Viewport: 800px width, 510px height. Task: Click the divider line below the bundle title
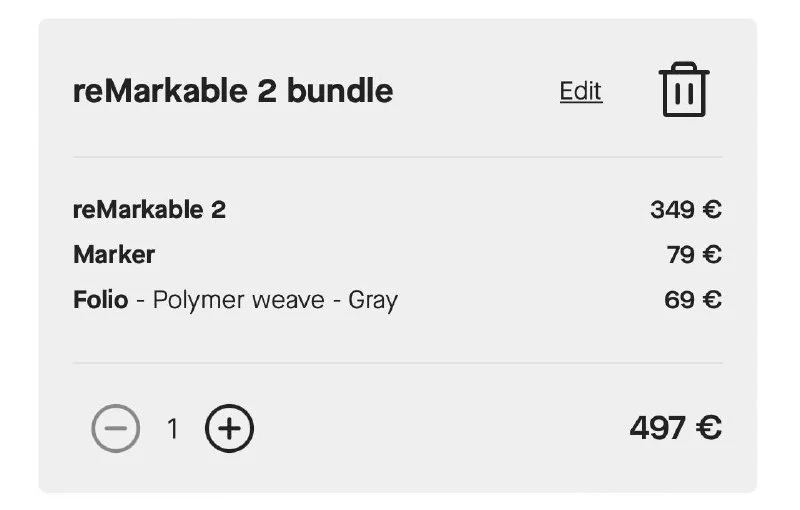pyautogui.click(x=398, y=157)
